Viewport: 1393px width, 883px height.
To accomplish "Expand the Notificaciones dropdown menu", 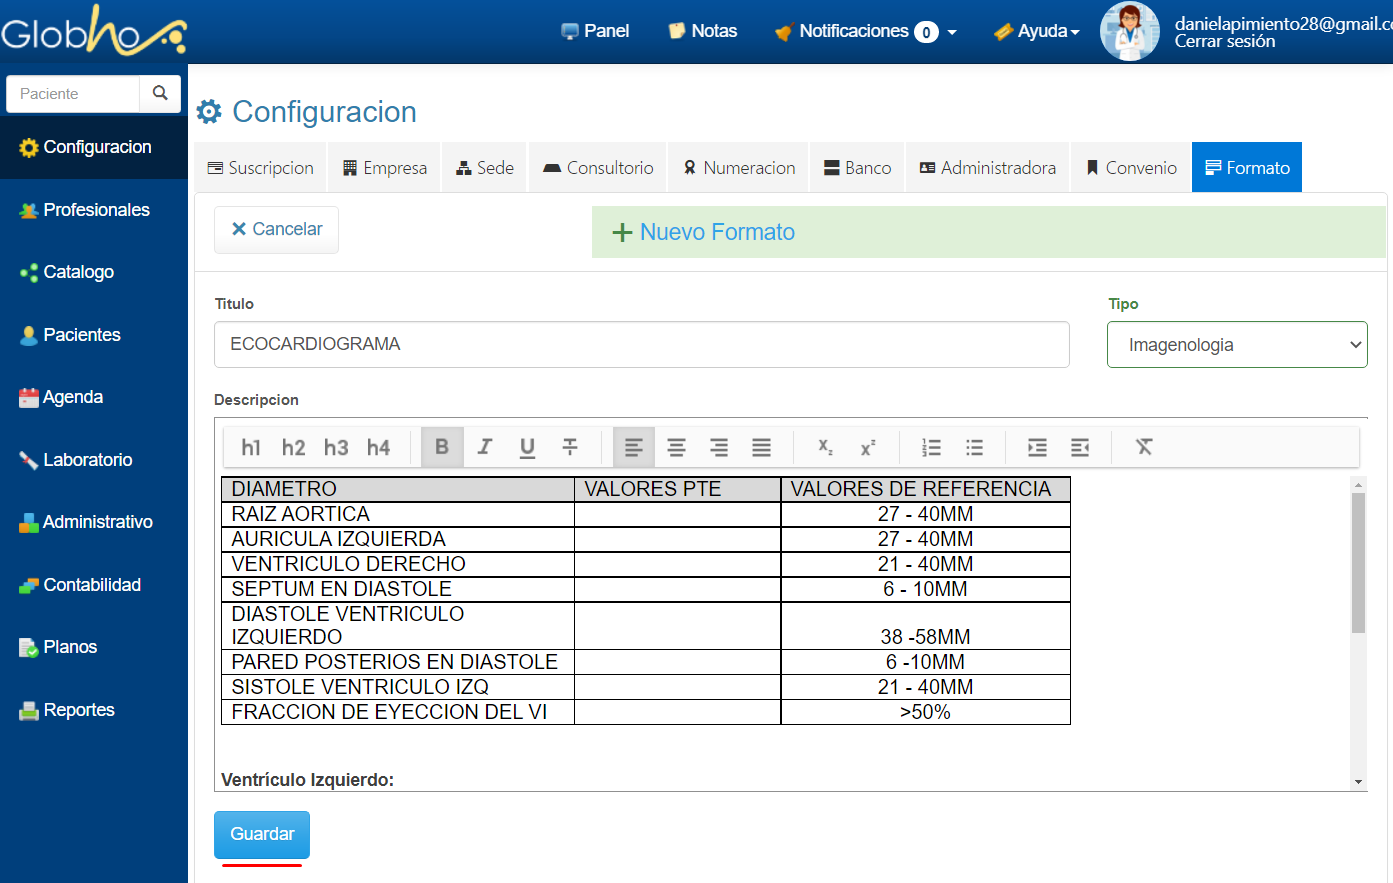I will (866, 32).
